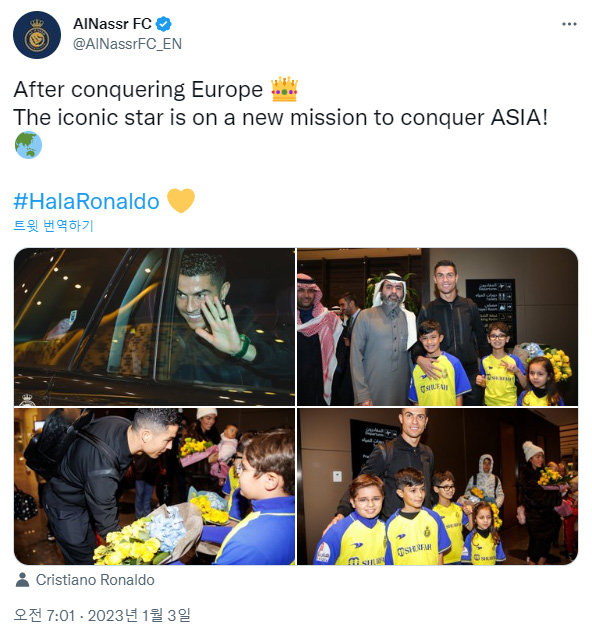This screenshot has height=632, width=592.
Task: Click the 'conquer ASIA!' tweet line
Action: [x=474, y=118]
